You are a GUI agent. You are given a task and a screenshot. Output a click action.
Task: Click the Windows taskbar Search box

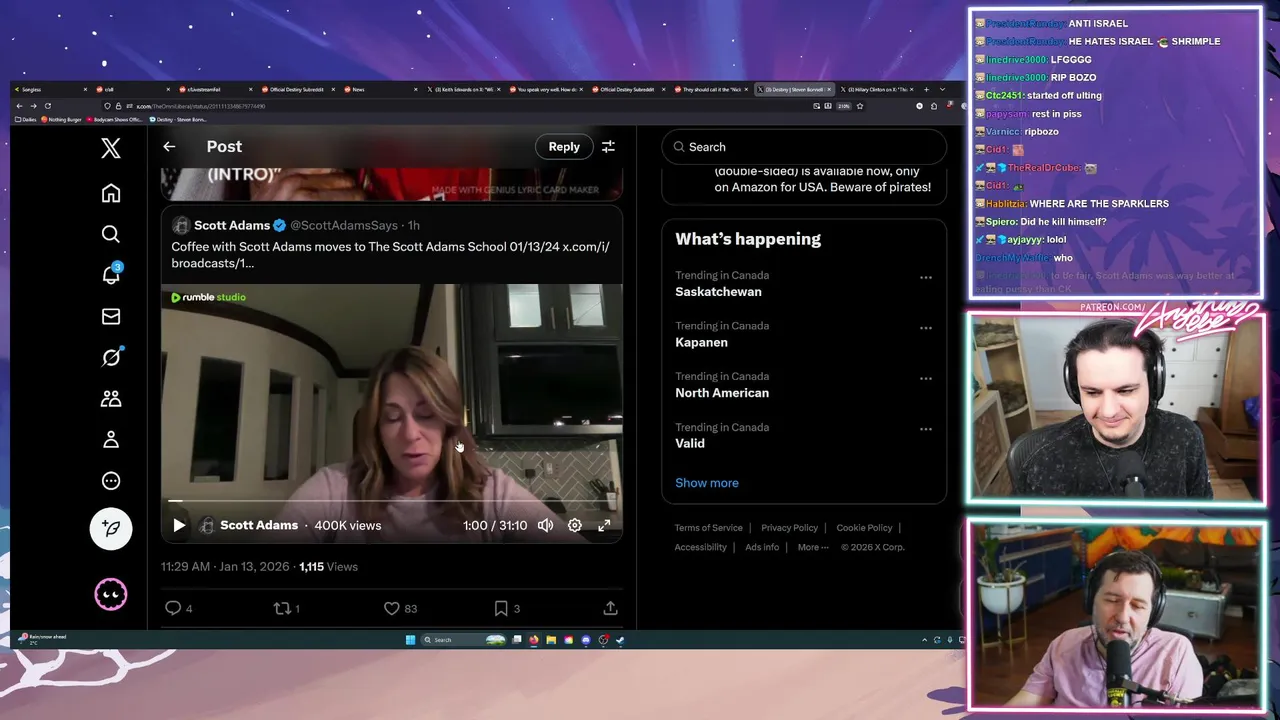[463, 640]
